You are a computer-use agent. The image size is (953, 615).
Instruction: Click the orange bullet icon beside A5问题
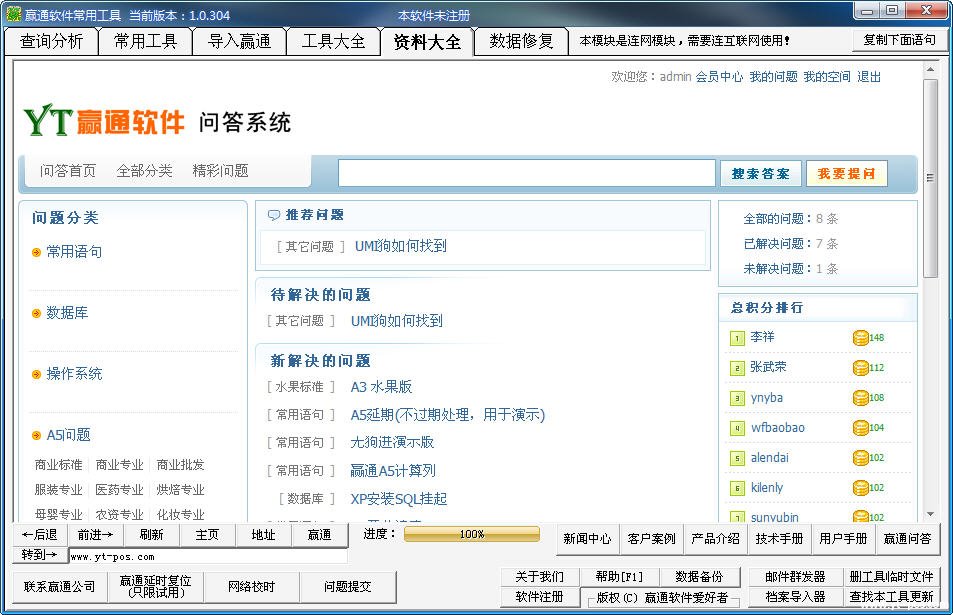coord(36,435)
